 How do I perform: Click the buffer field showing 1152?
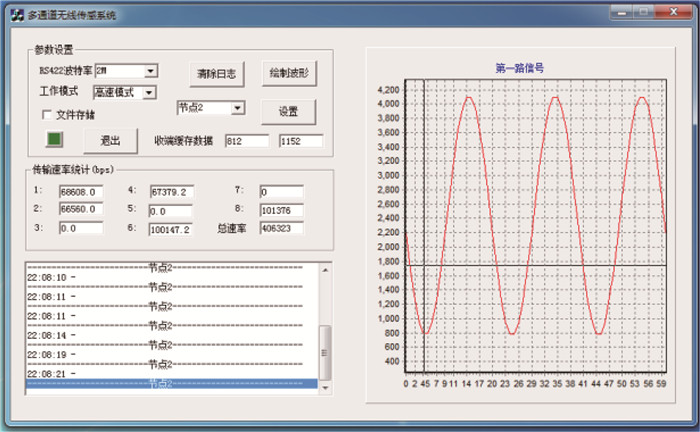coord(301,141)
